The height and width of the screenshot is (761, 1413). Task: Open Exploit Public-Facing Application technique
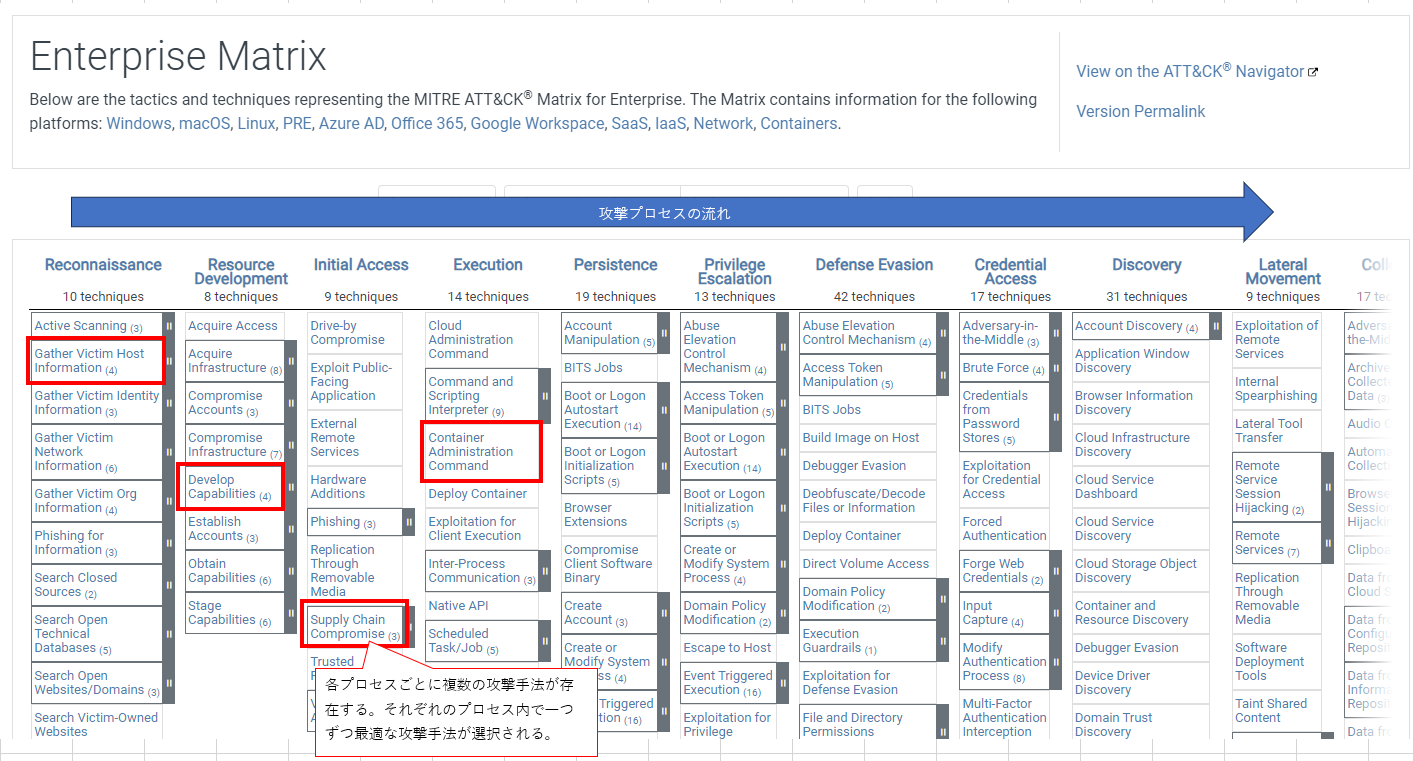tap(351, 382)
